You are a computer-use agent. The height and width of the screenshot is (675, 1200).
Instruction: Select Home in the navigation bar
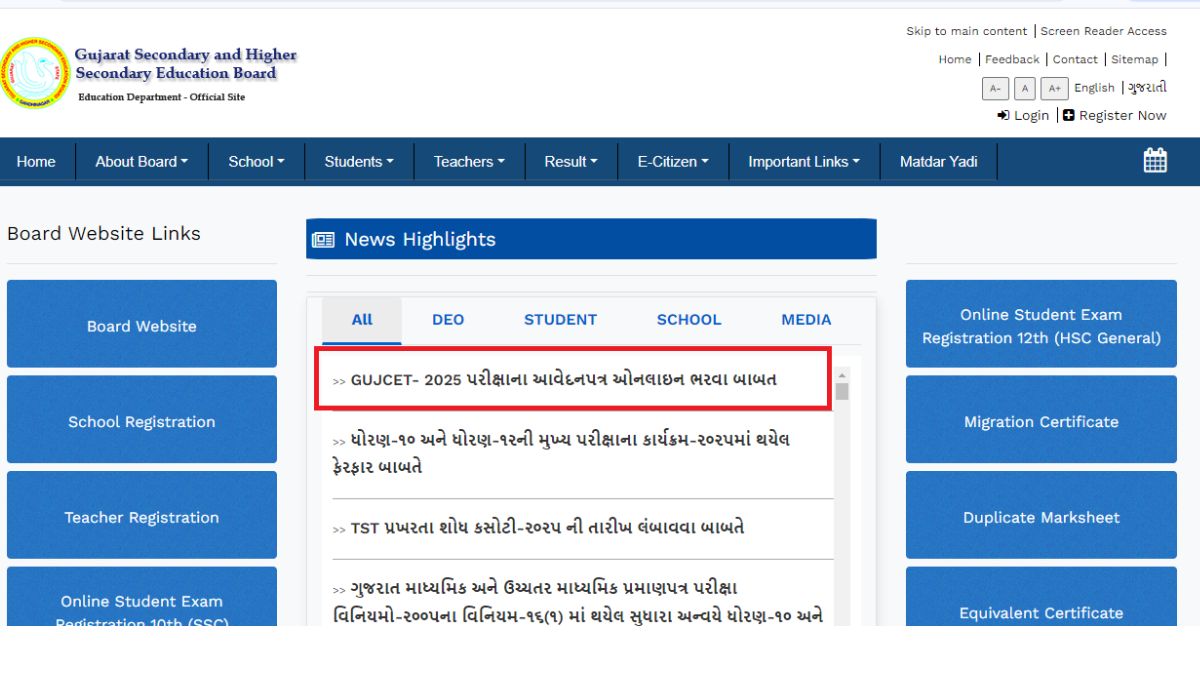tap(37, 161)
